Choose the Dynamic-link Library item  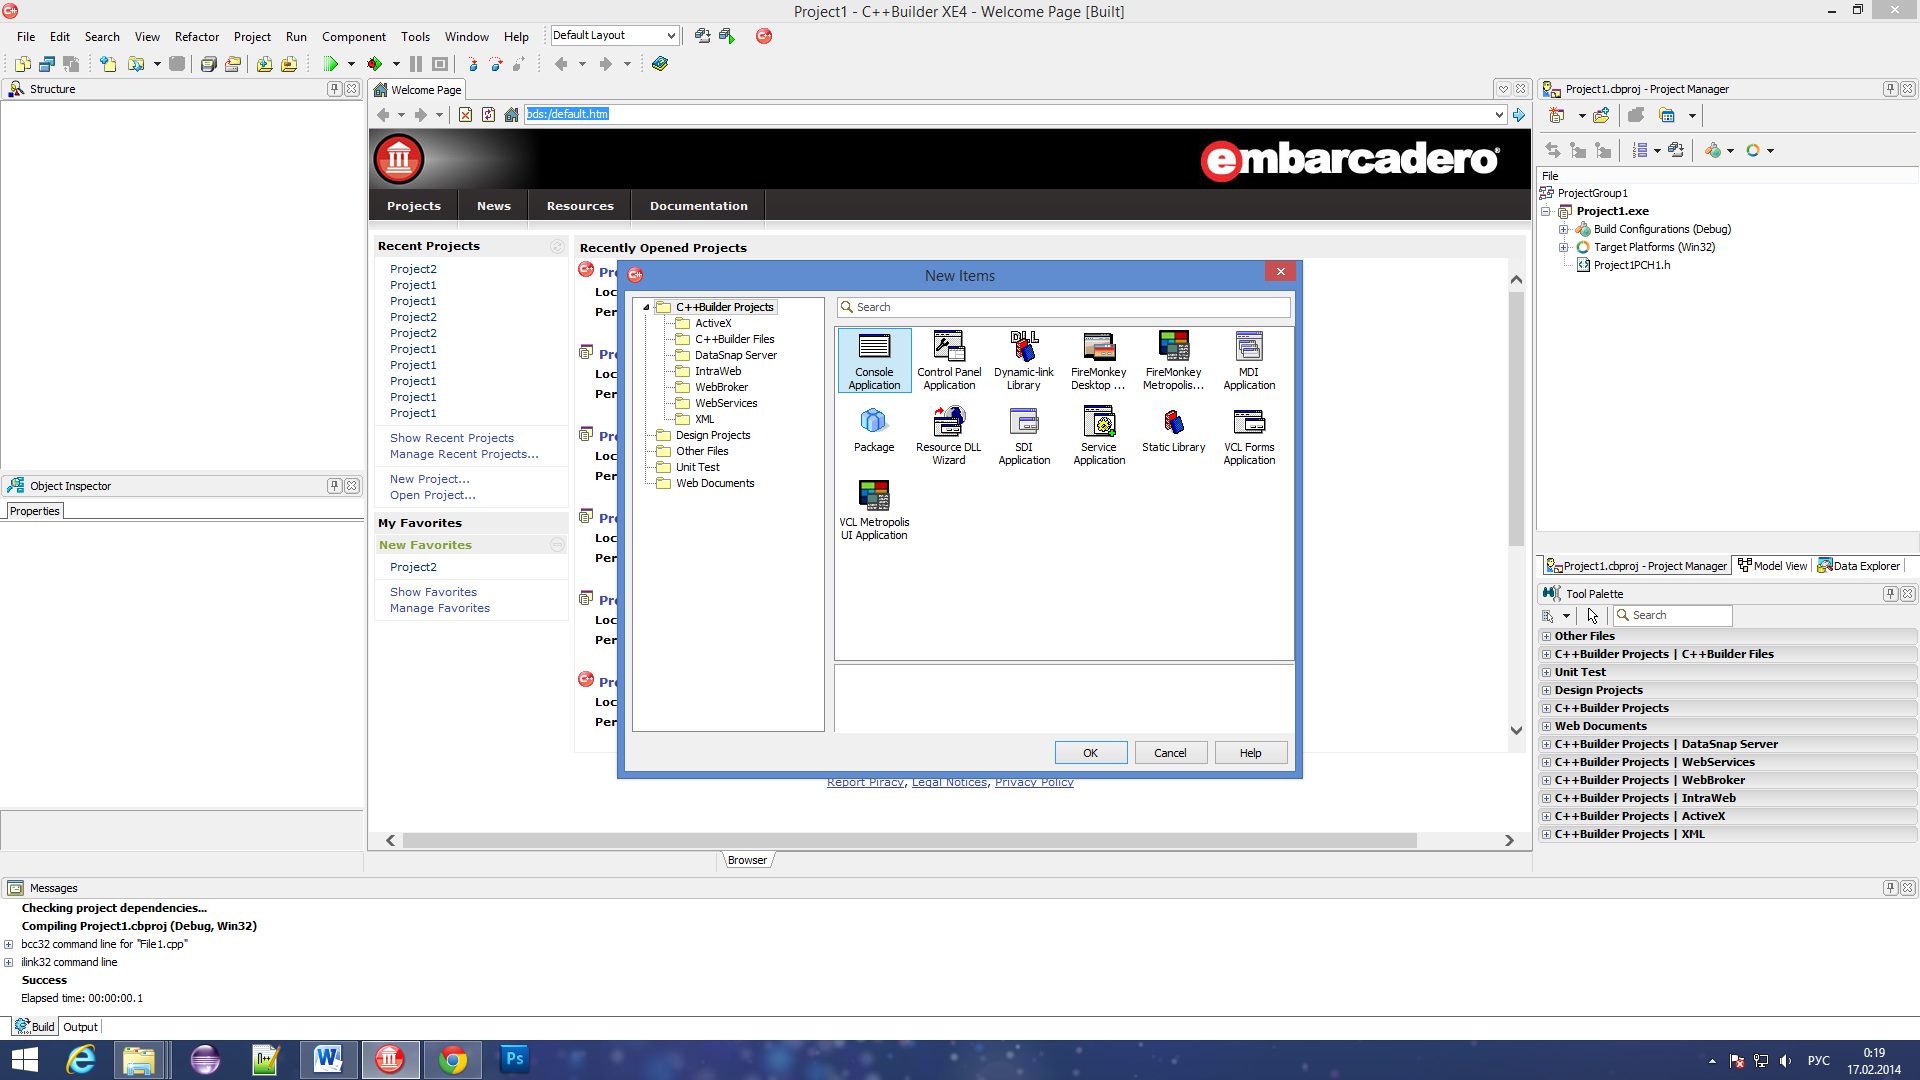click(1024, 361)
